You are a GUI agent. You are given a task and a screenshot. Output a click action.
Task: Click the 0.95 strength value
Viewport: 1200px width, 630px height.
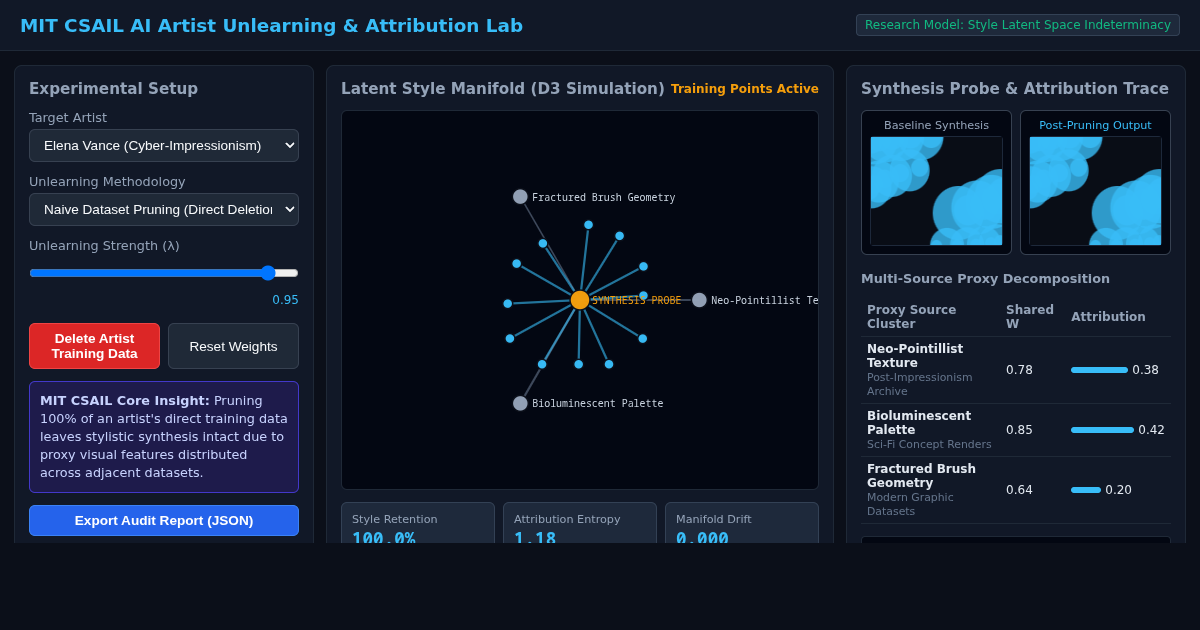point(285,300)
